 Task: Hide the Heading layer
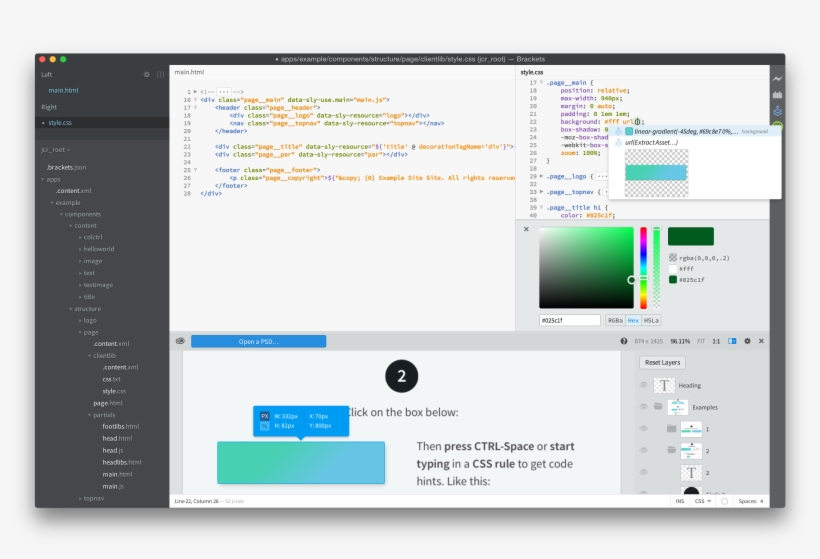pyautogui.click(x=643, y=385)
